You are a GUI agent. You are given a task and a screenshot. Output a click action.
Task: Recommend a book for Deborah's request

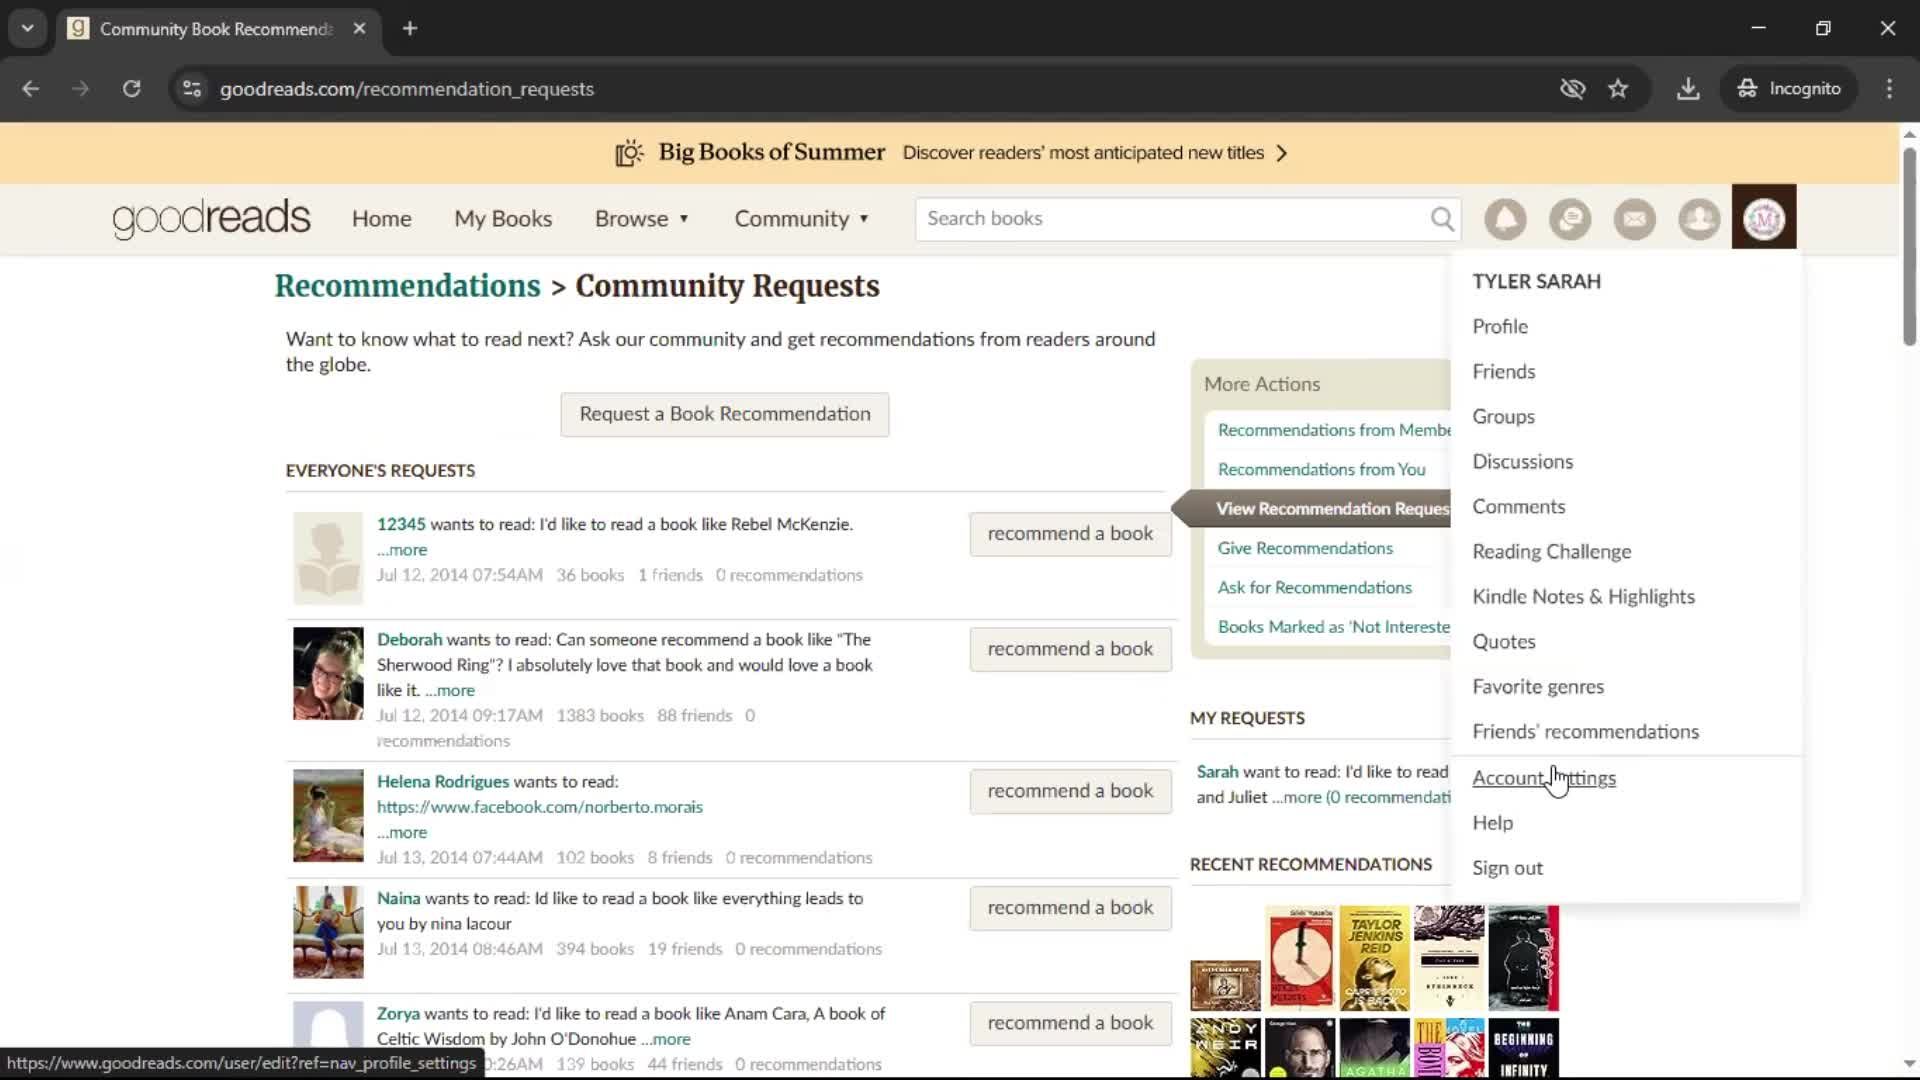(1070, 649)
